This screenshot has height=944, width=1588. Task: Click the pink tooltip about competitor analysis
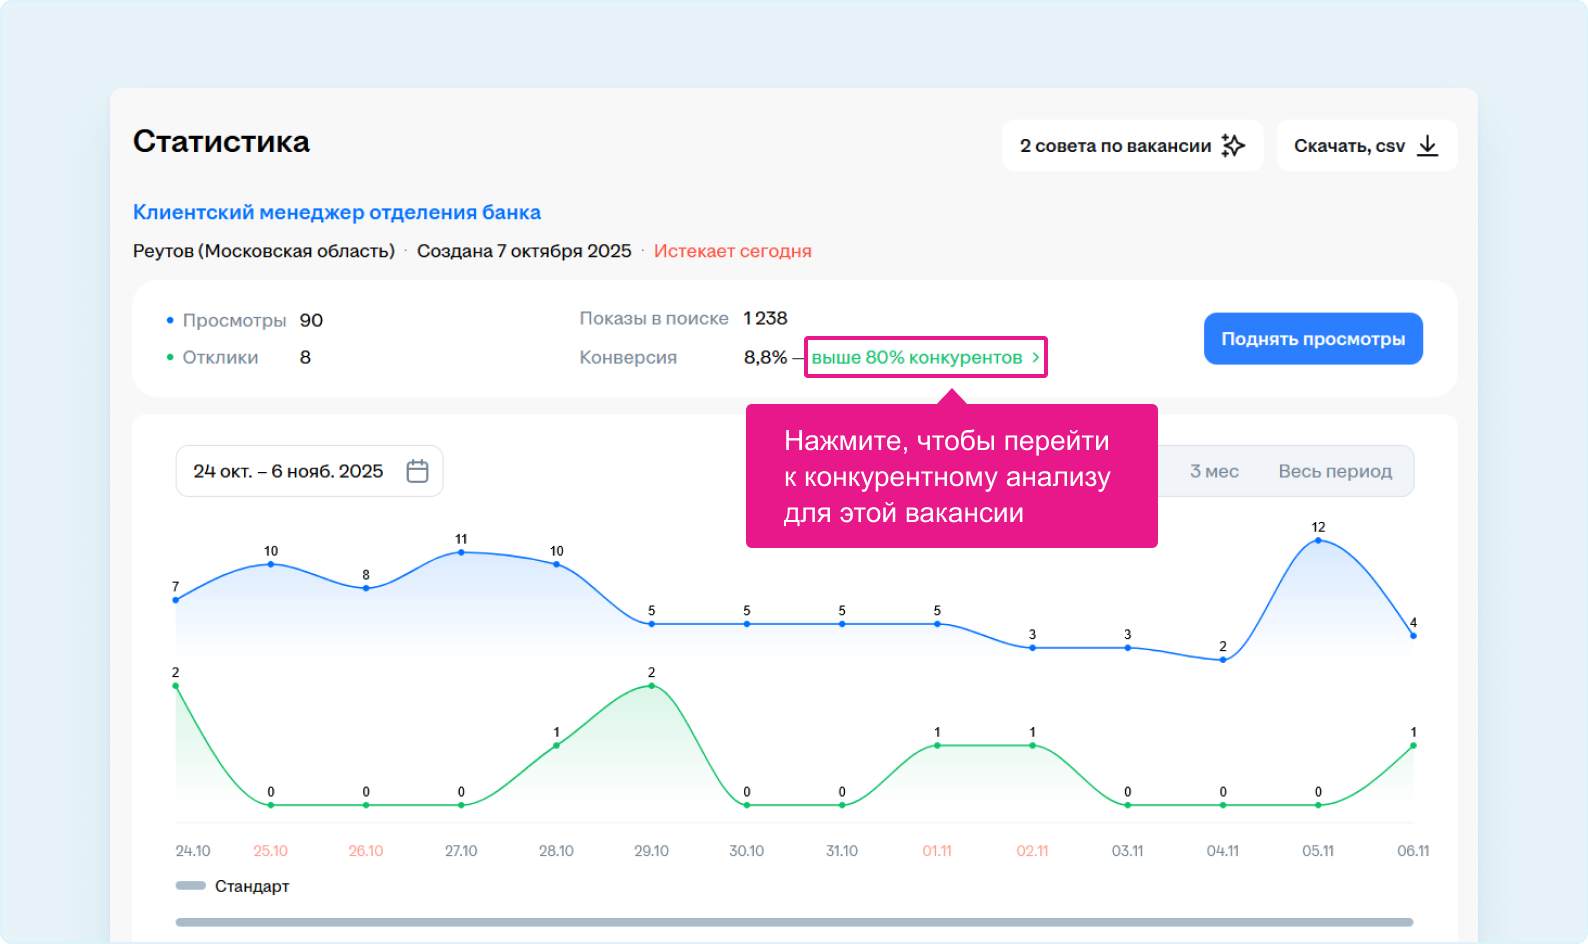tap(951, 477)
